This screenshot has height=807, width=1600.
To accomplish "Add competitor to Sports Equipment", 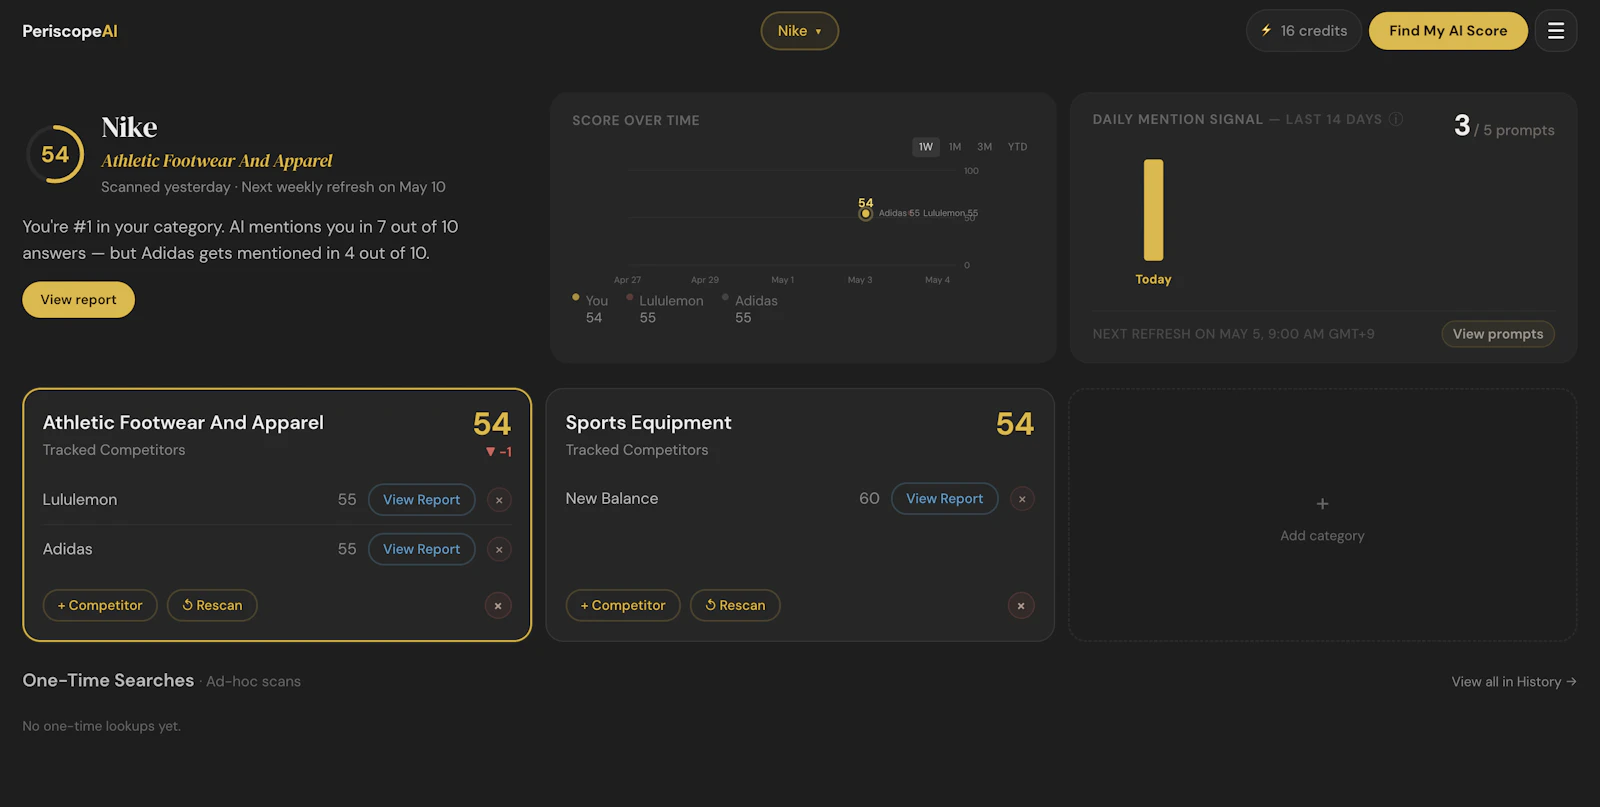I will 623,605.
